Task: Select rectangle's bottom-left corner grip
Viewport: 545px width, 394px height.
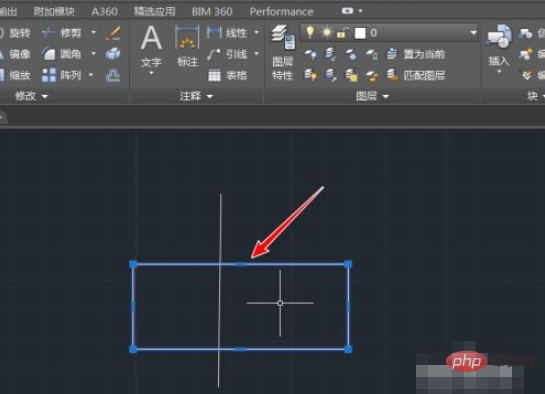Action: 133,349
